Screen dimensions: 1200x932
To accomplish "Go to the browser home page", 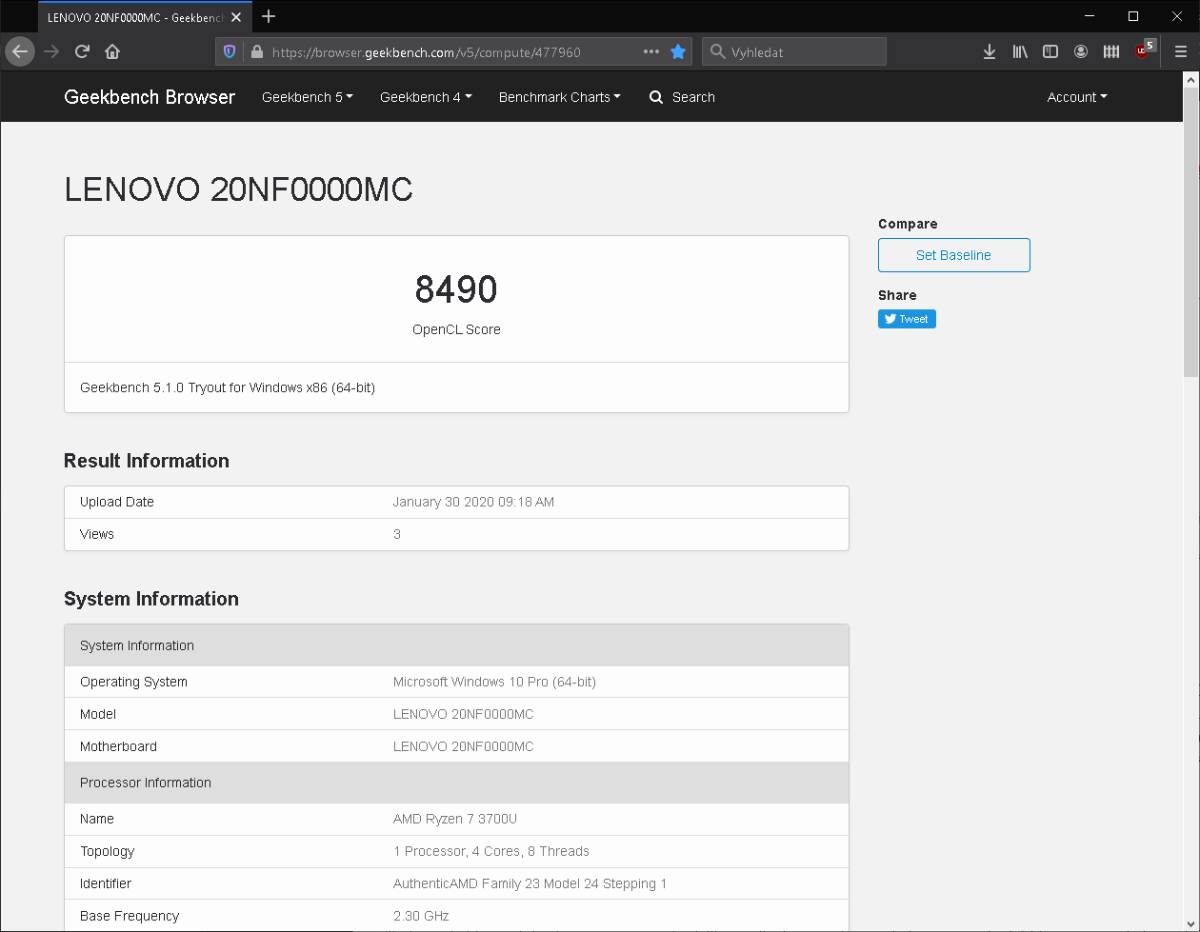I will tap(112, 52).
